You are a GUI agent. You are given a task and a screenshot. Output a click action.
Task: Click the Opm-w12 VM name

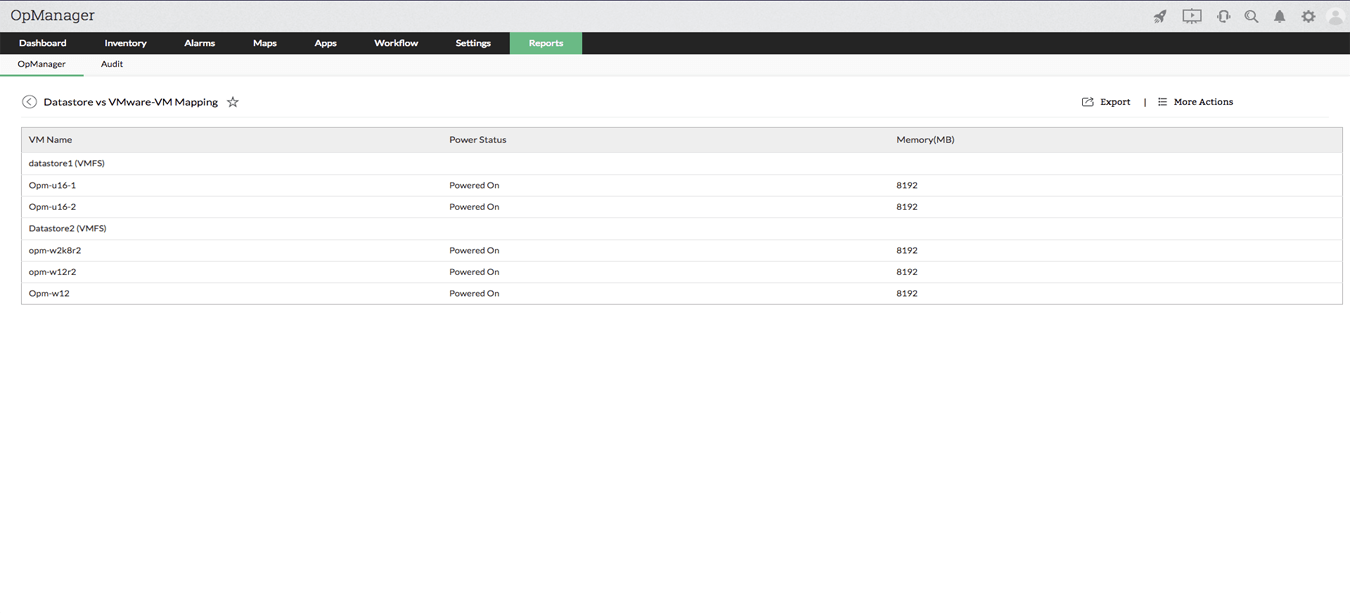[x=49, y=294]
